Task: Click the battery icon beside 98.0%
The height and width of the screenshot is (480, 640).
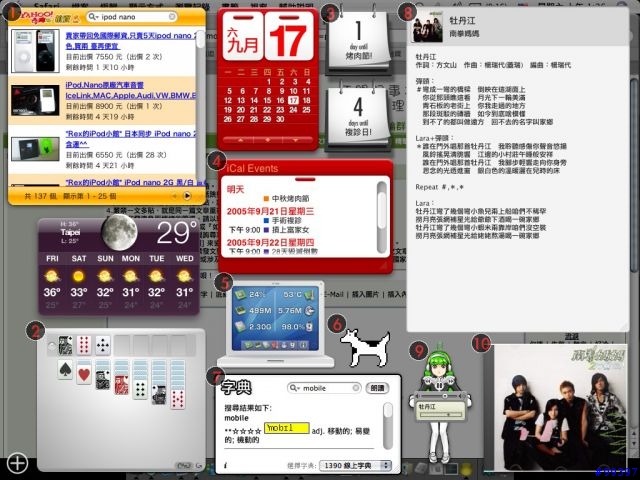Action: (x=309, y=327)
